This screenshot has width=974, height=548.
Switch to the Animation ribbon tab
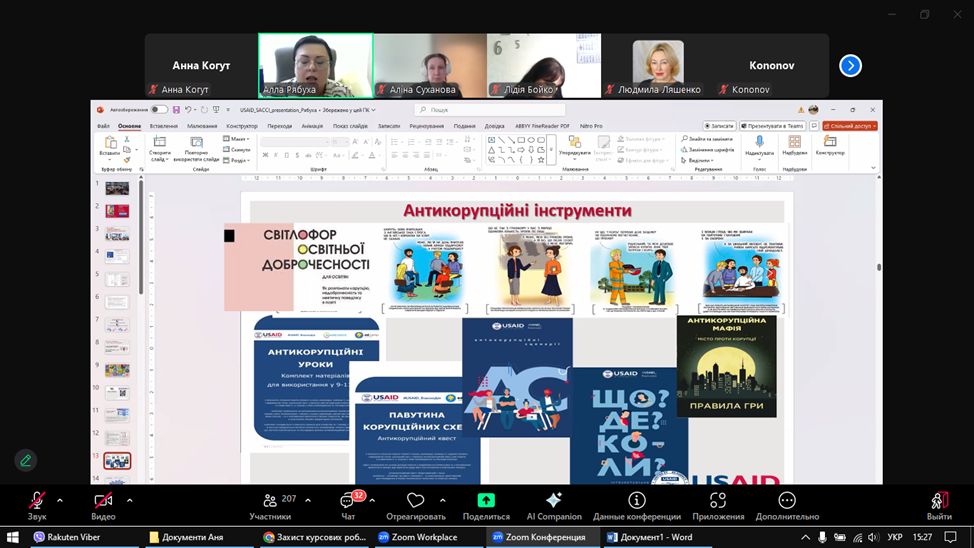(x=312, y=126)
